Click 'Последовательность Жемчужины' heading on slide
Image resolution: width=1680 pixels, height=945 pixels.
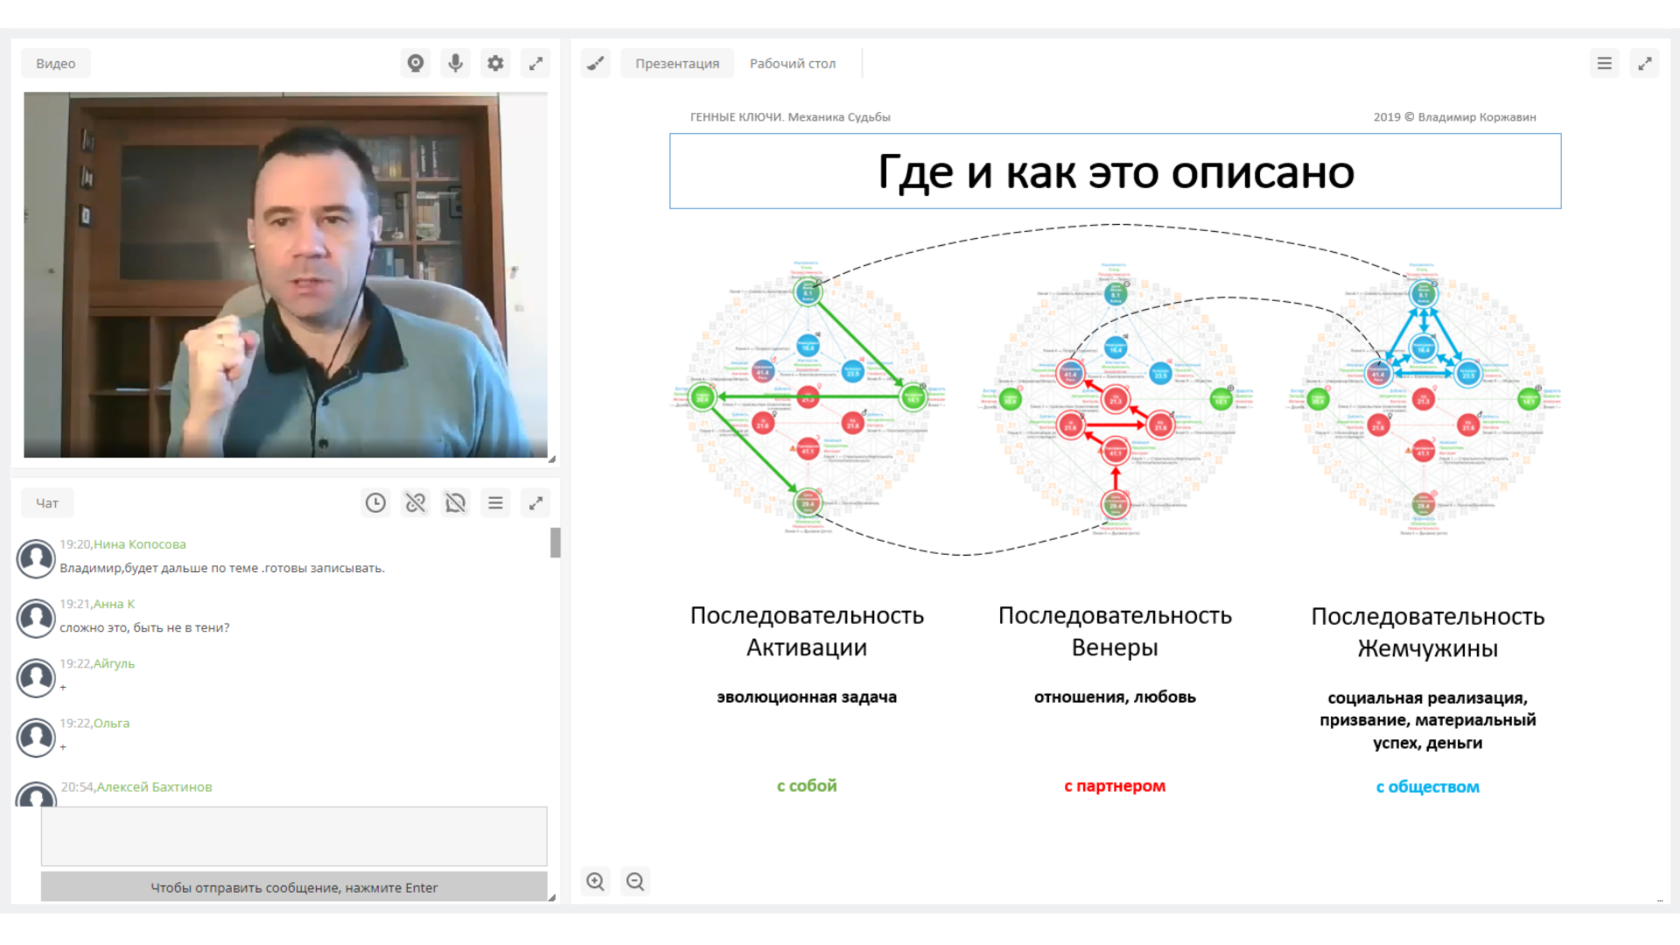point(1428,632)
